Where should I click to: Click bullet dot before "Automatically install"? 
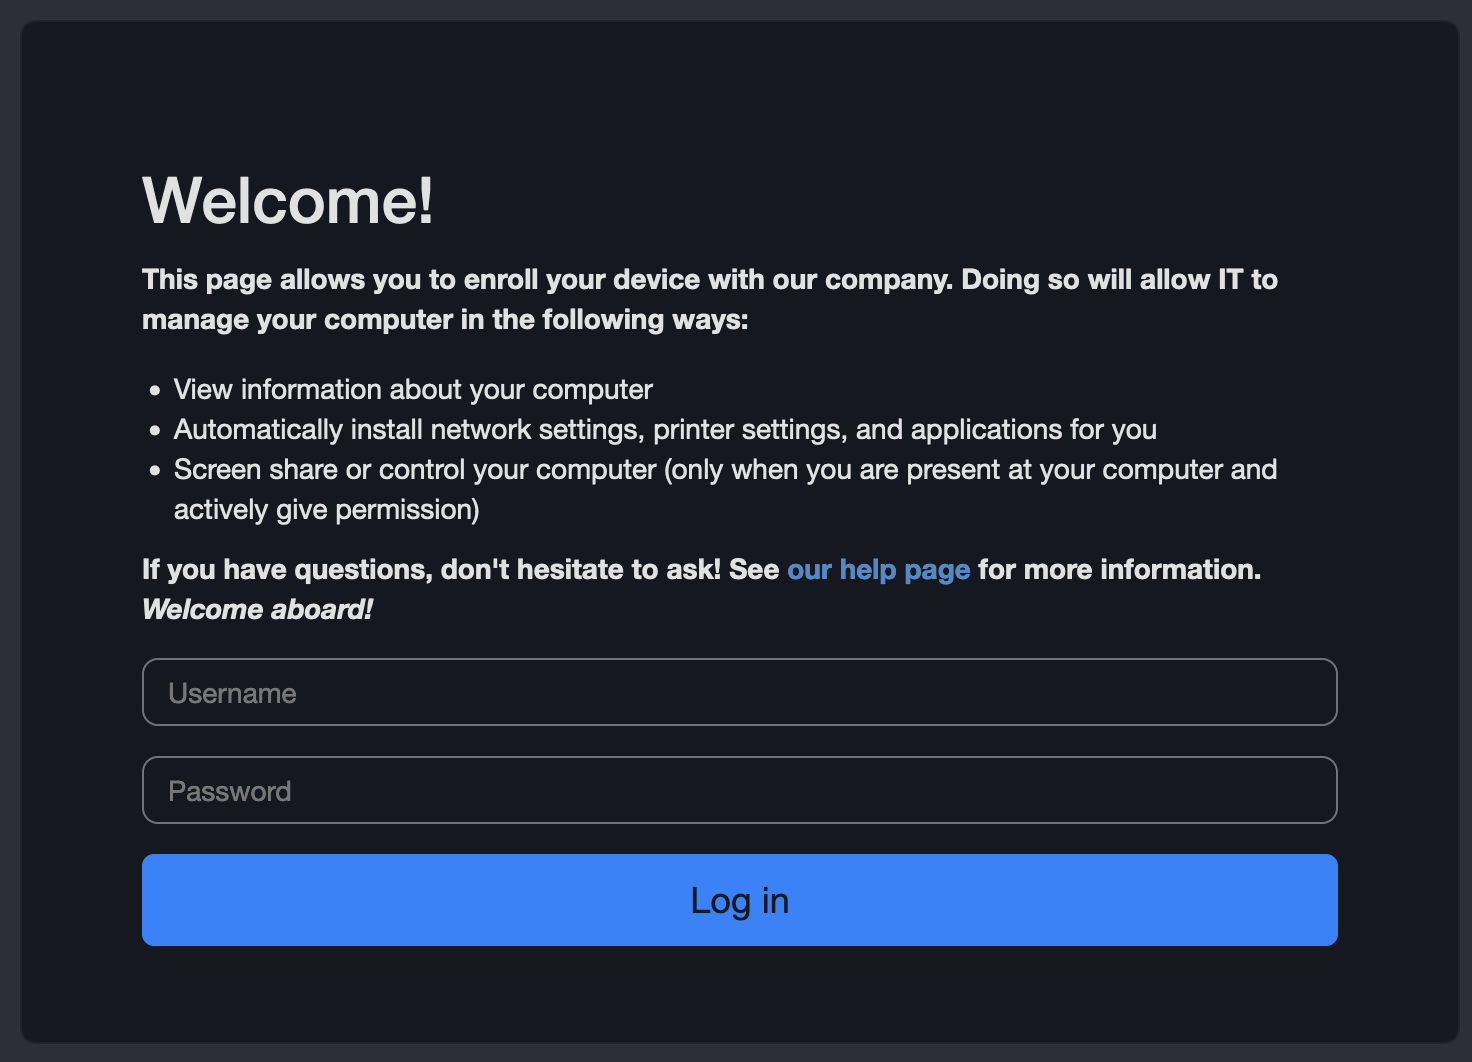click(x=155, y=430)
